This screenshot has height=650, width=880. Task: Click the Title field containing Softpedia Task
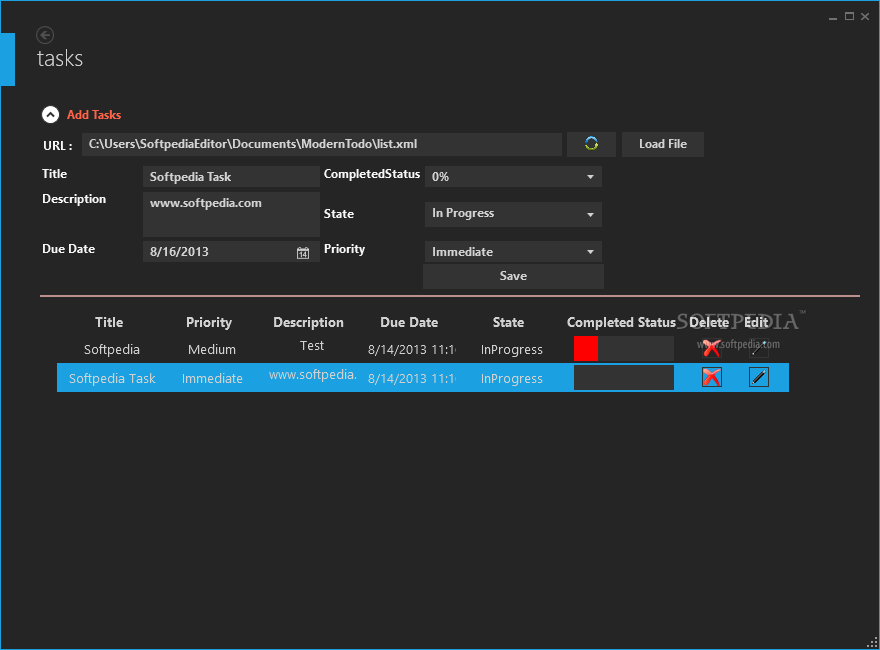click(231, 177)
